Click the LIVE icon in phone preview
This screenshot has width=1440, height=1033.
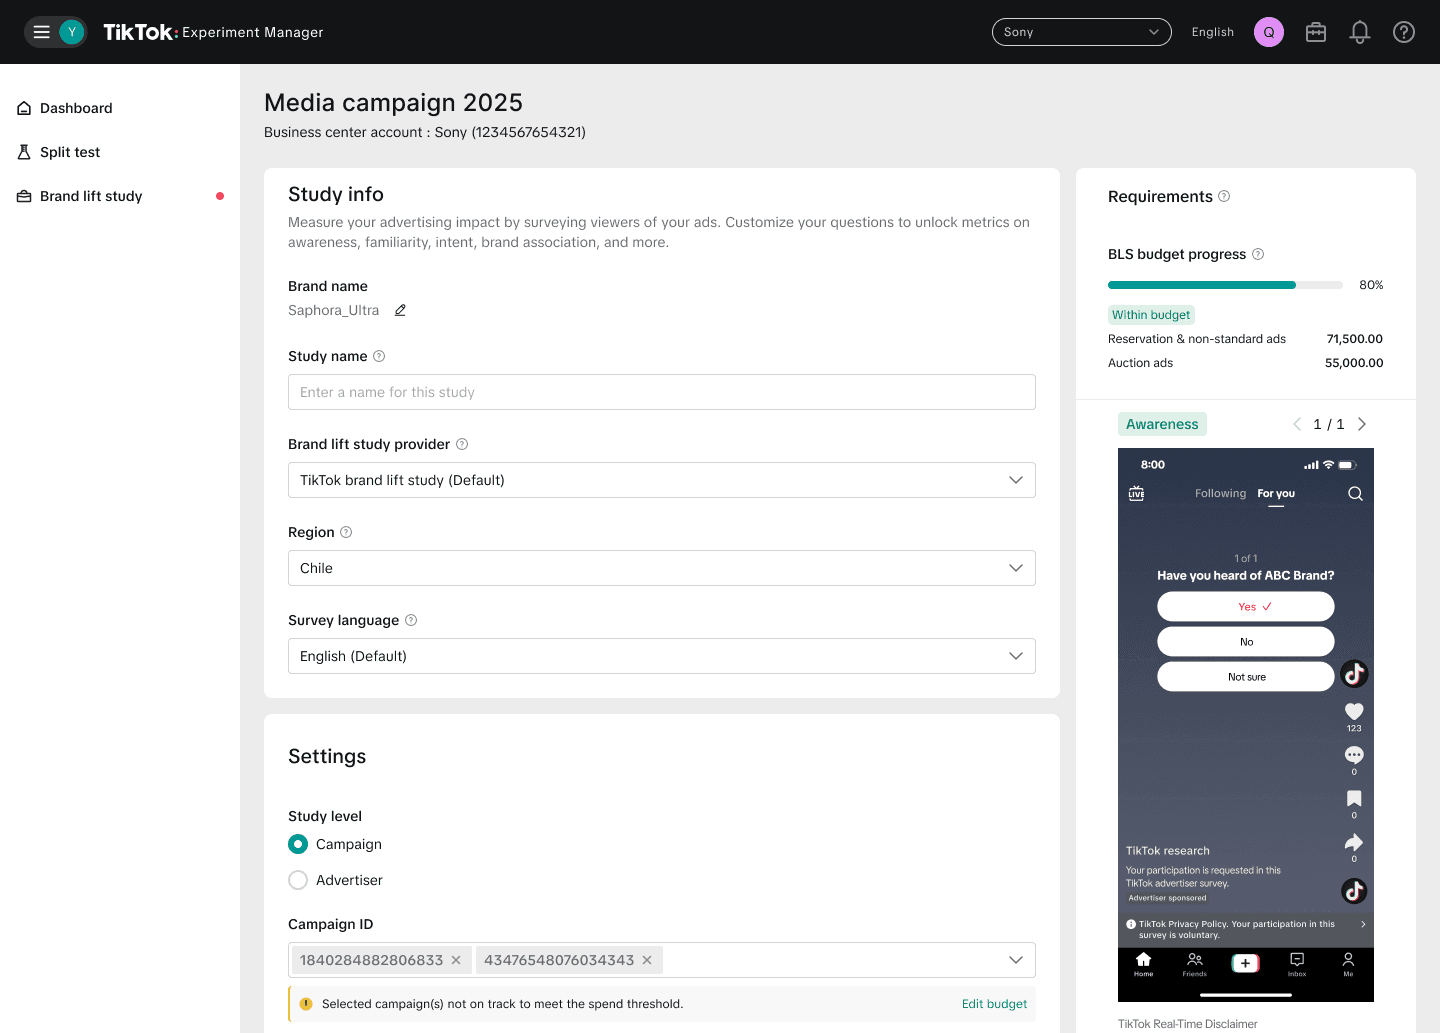point(1136,493)
